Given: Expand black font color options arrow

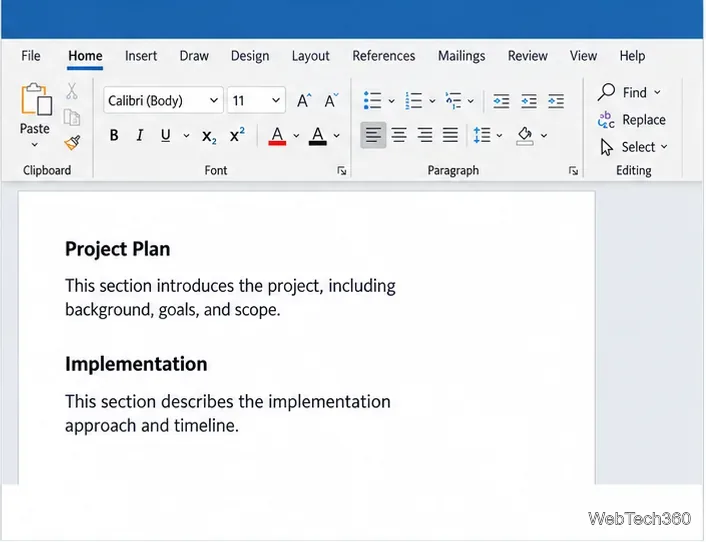Looking at the screenshot, I should (x=336, y=136).
